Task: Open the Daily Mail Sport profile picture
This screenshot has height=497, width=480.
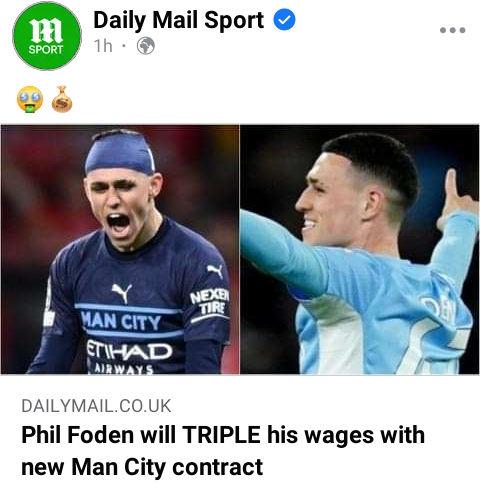Action: 47,35
